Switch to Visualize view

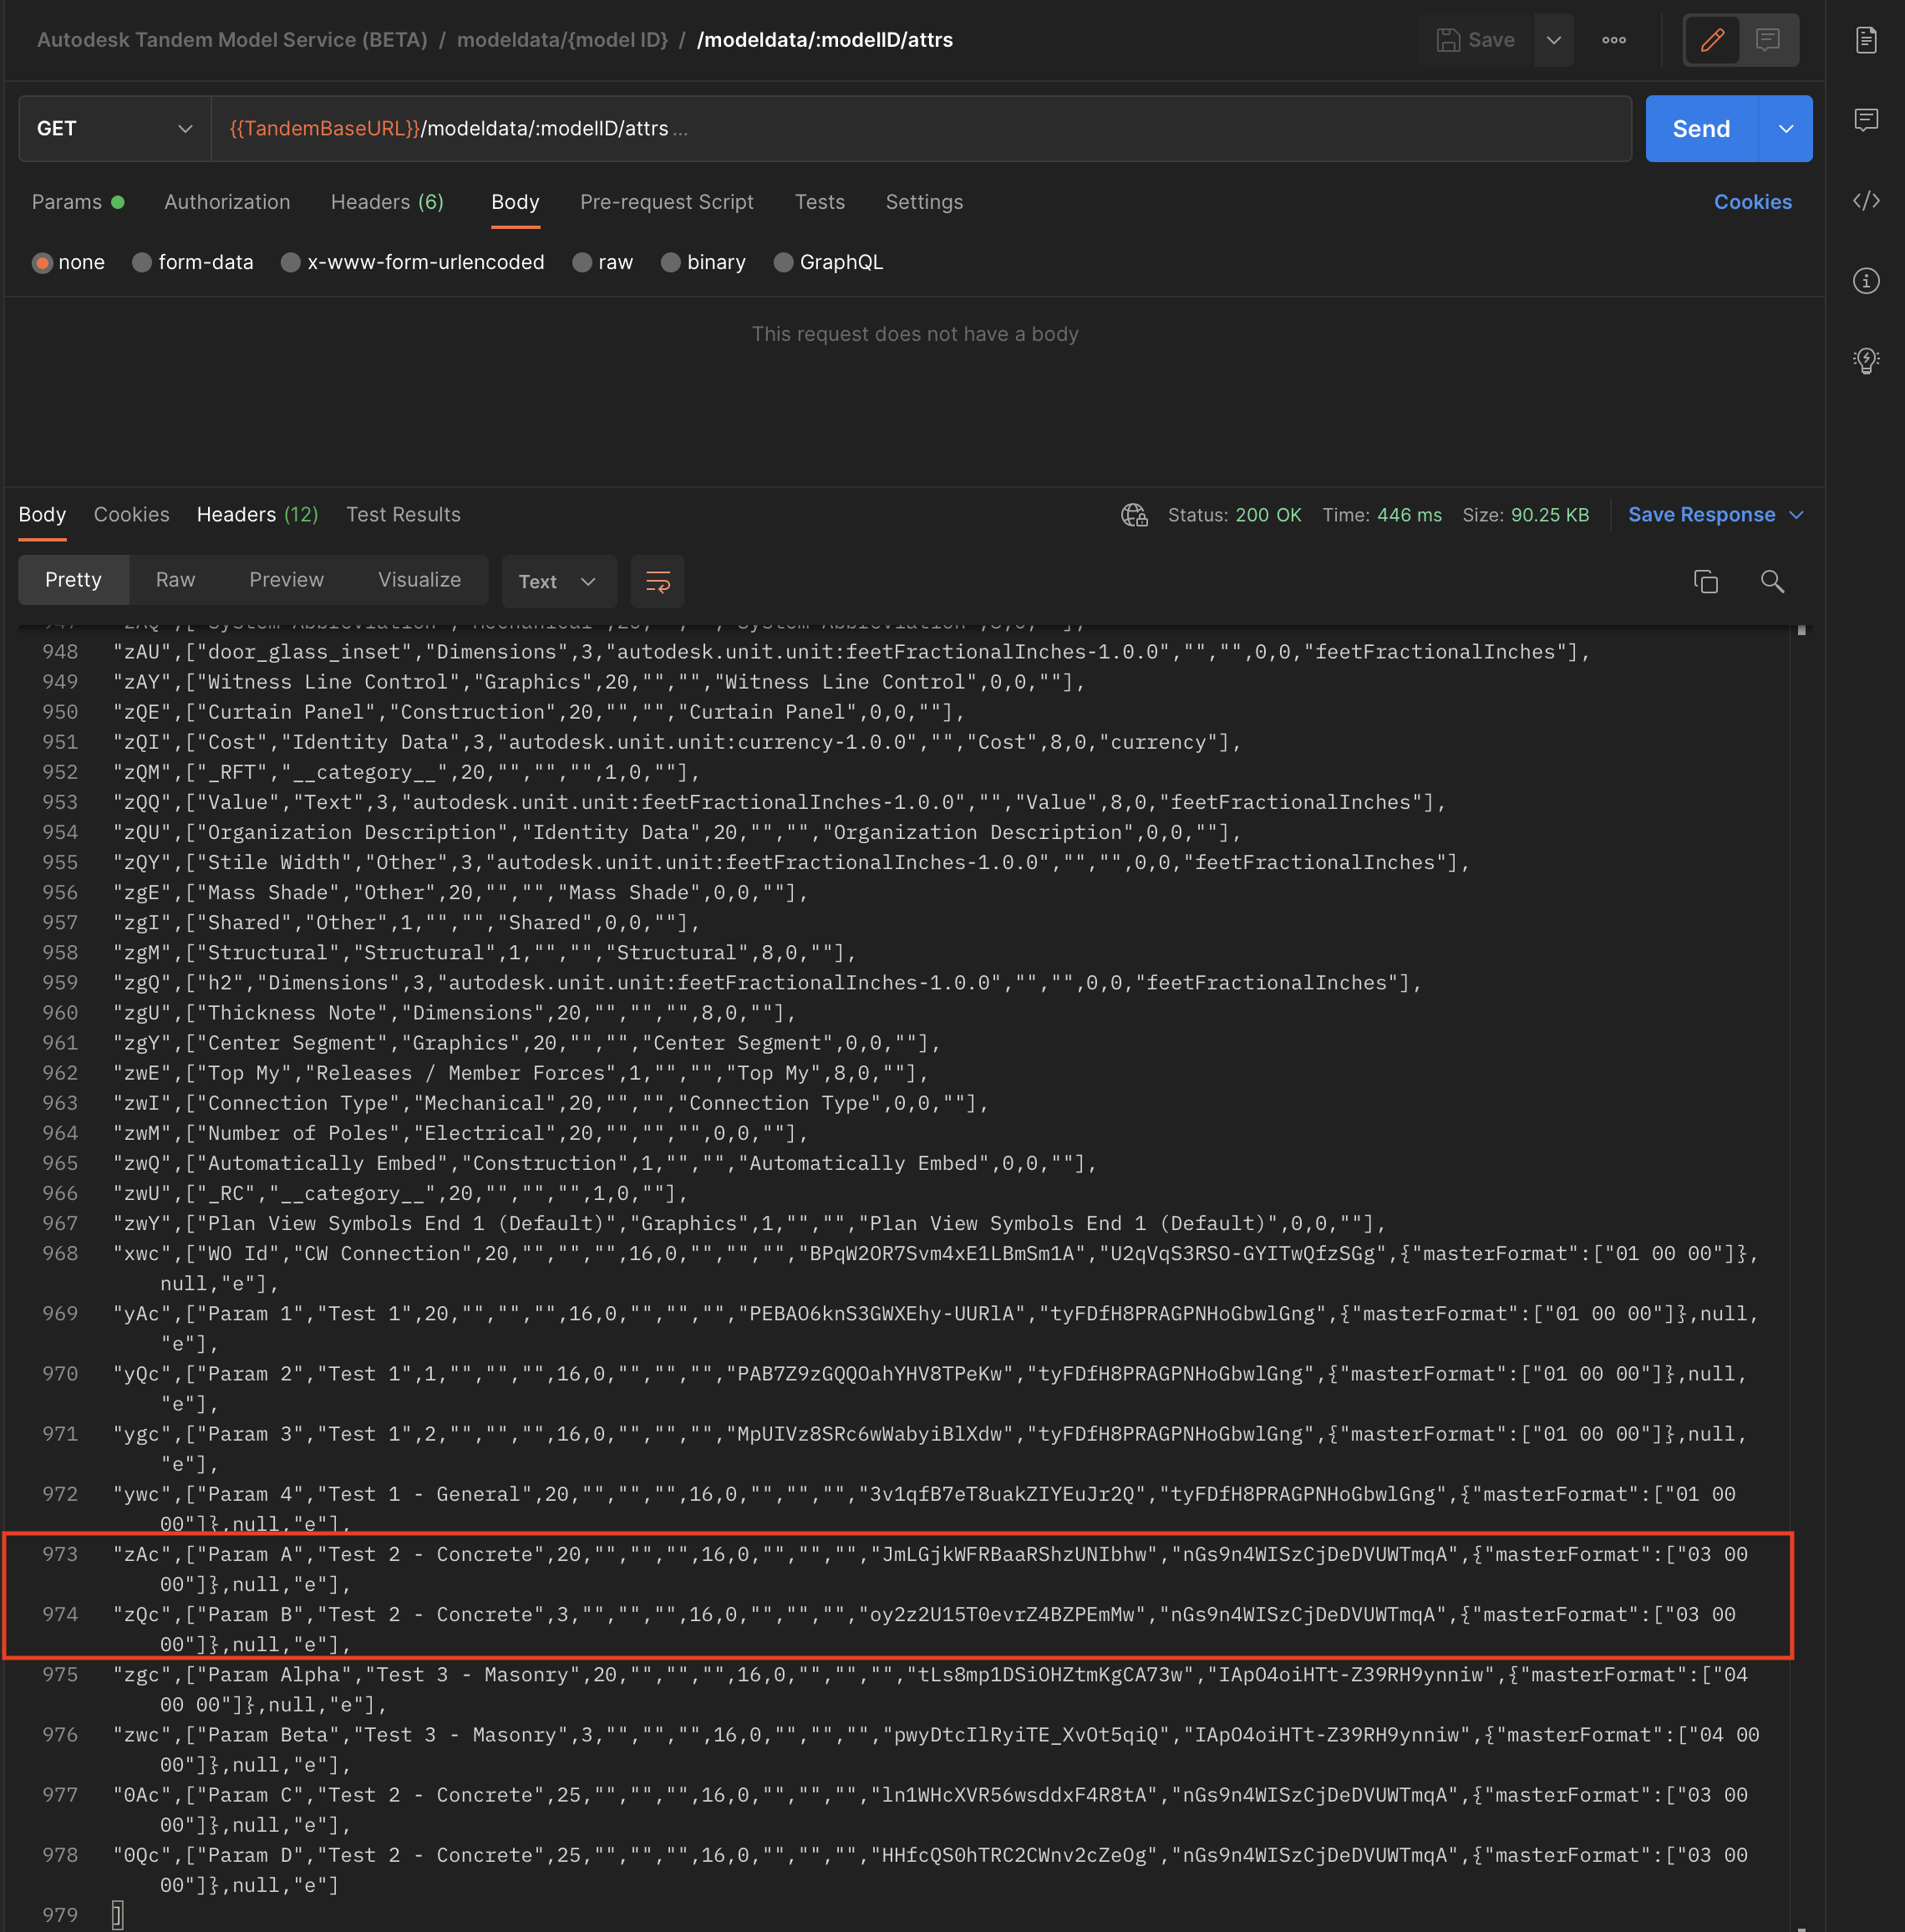click(419, 580)
